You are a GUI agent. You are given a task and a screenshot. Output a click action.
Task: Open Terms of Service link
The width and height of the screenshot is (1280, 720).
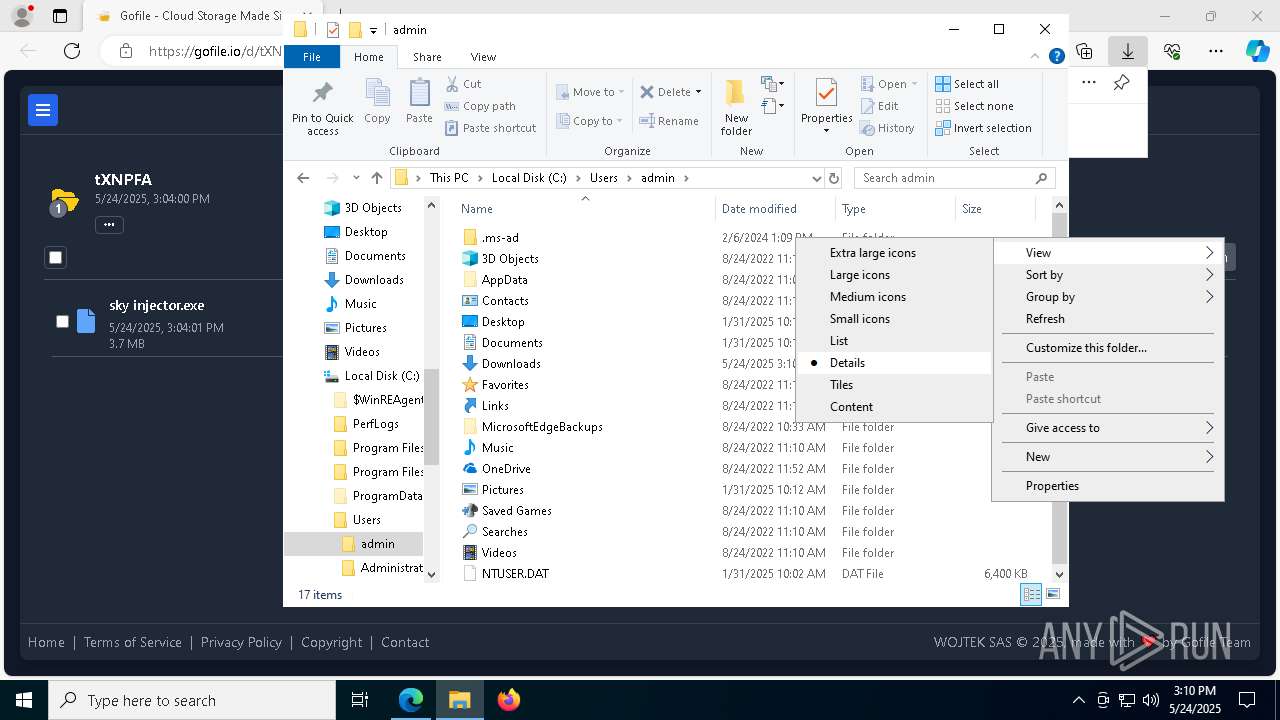click(x=133, y=642)
